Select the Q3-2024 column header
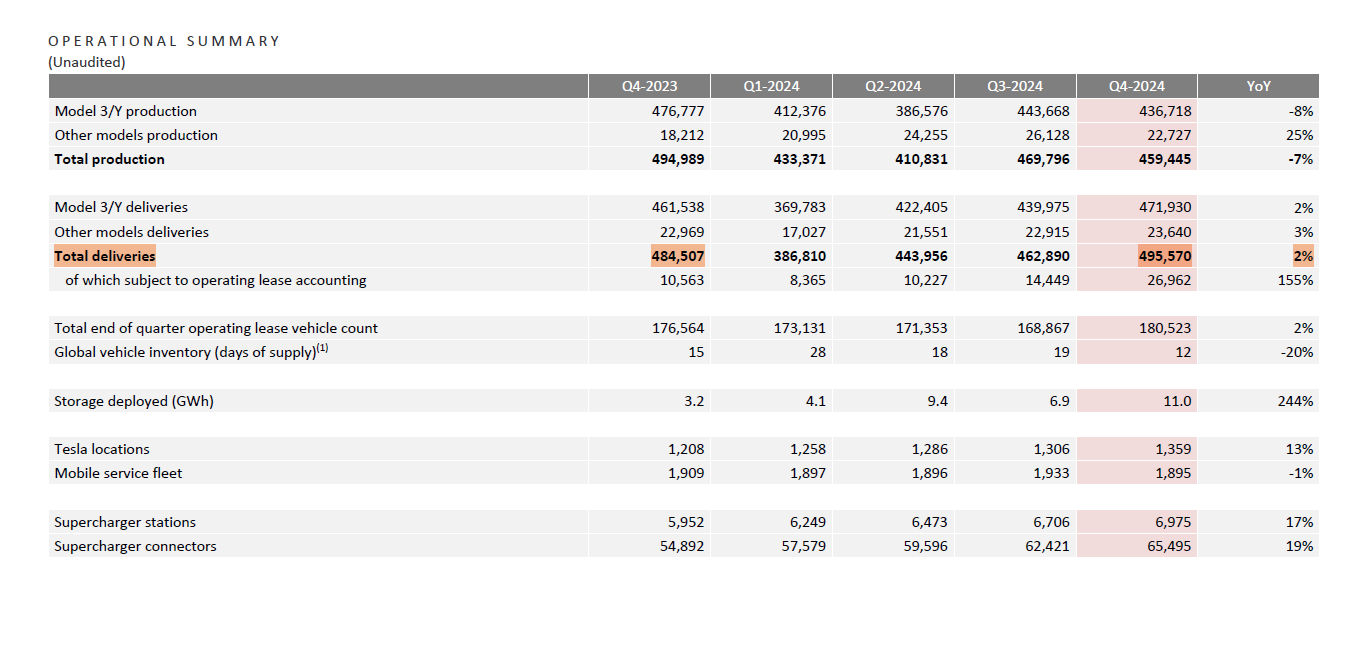The width and height of the screenshot is (1363, 656). pos(1015,86)
